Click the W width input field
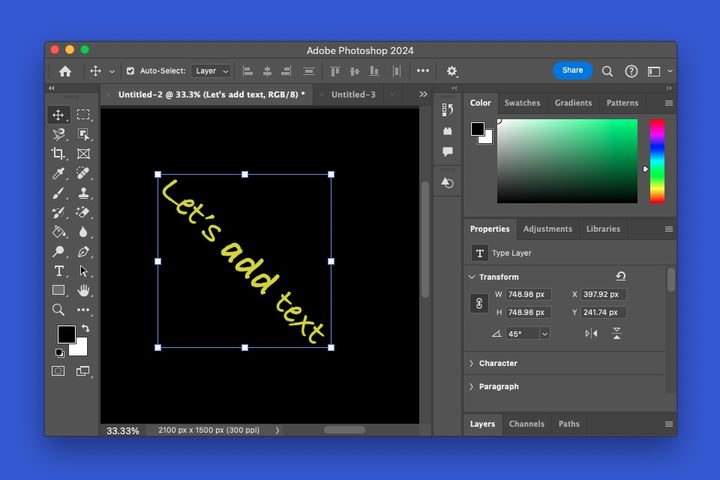Screen dimensions: 720x480 click(529, 294)
